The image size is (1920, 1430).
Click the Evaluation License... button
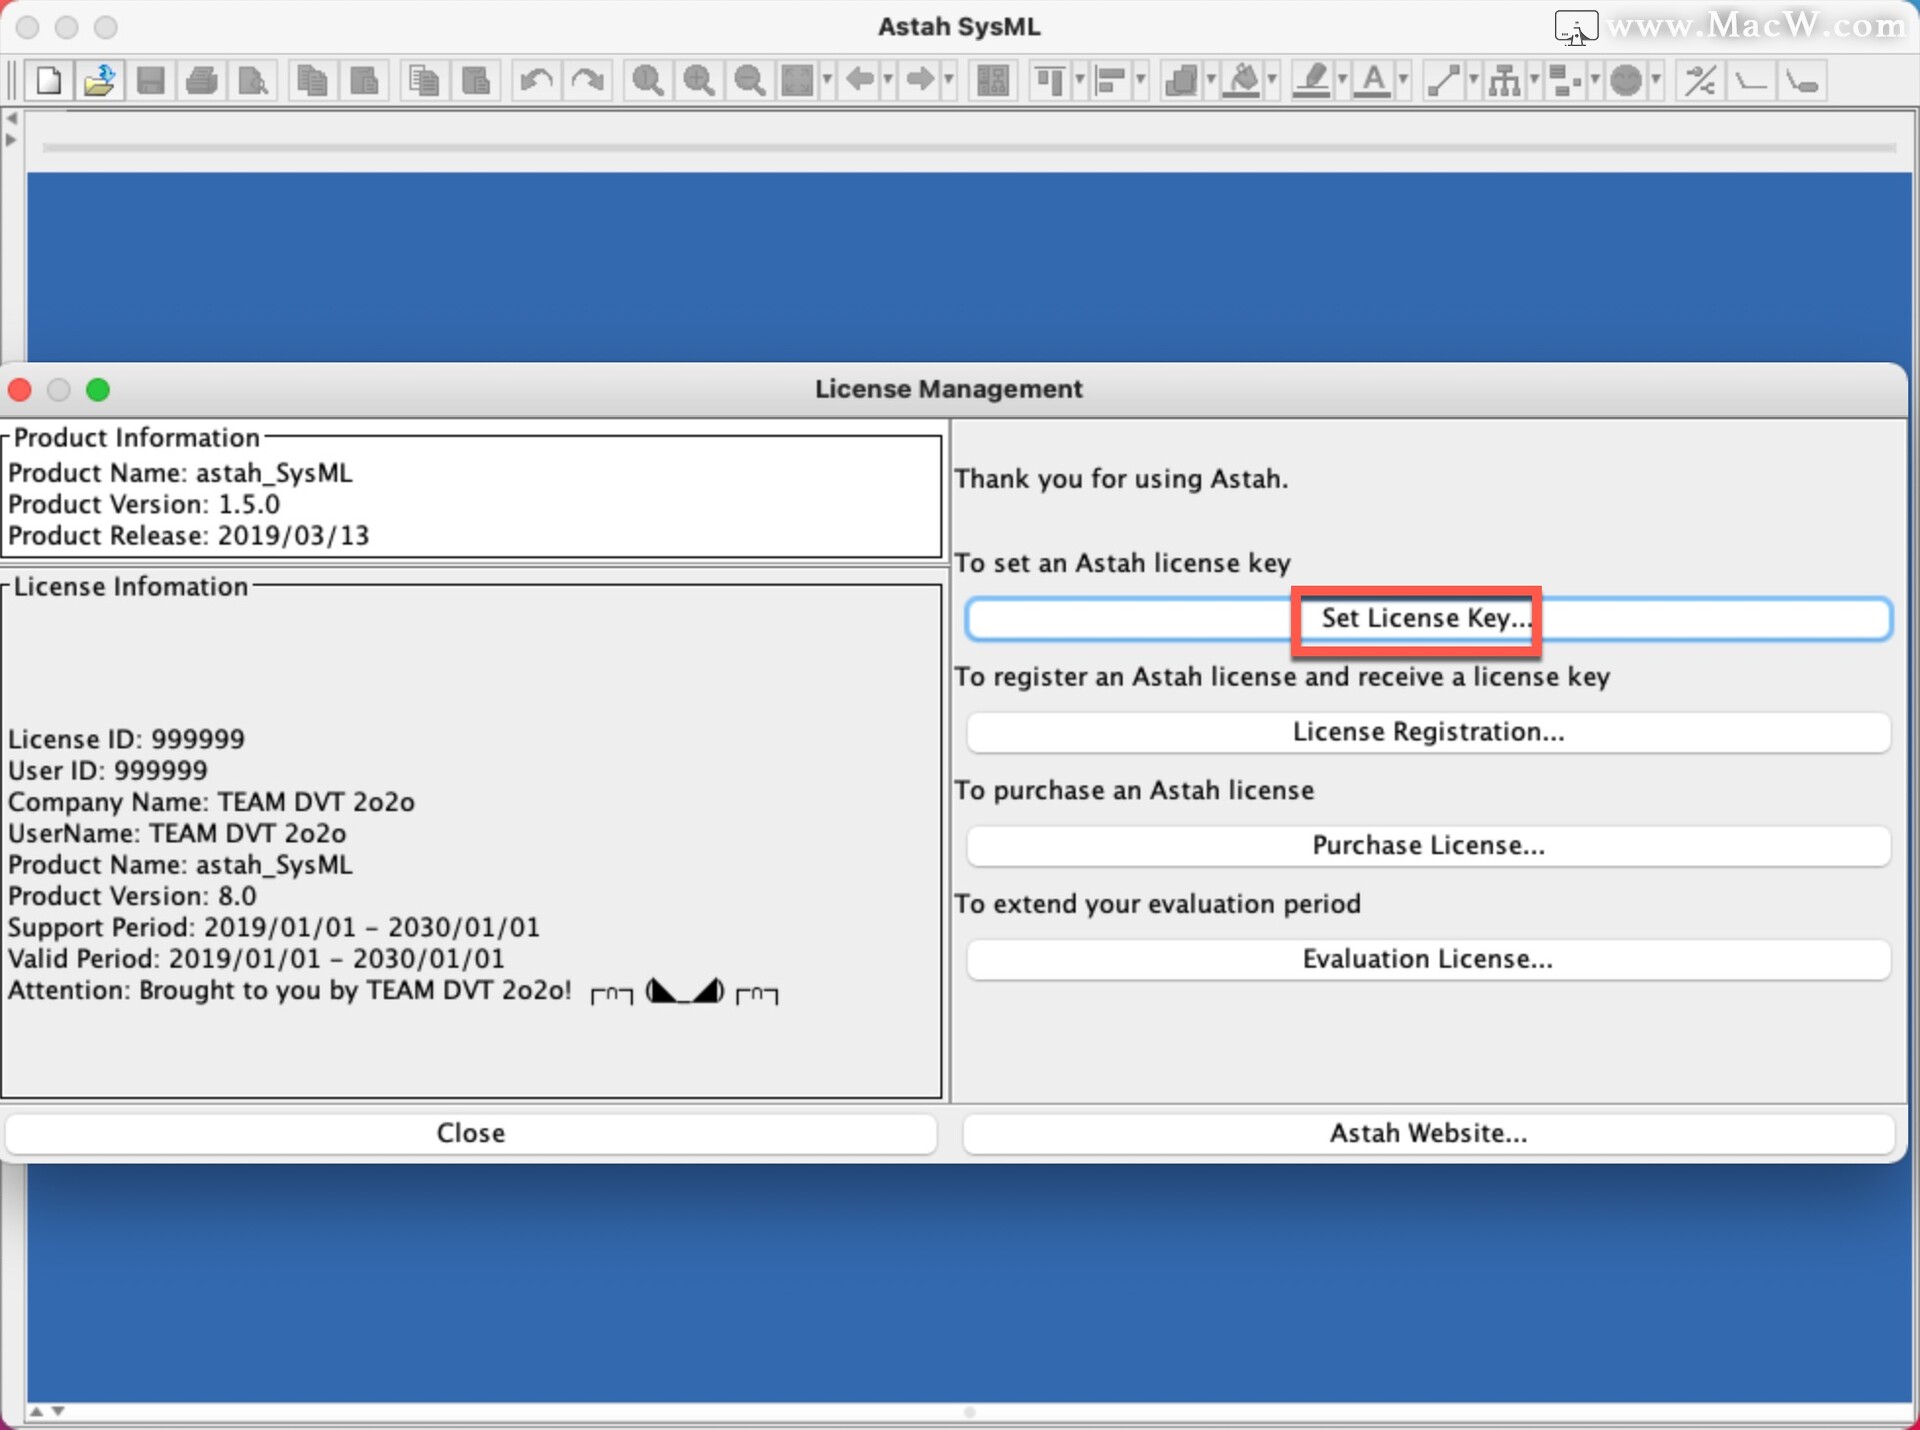click(1428, 959)
